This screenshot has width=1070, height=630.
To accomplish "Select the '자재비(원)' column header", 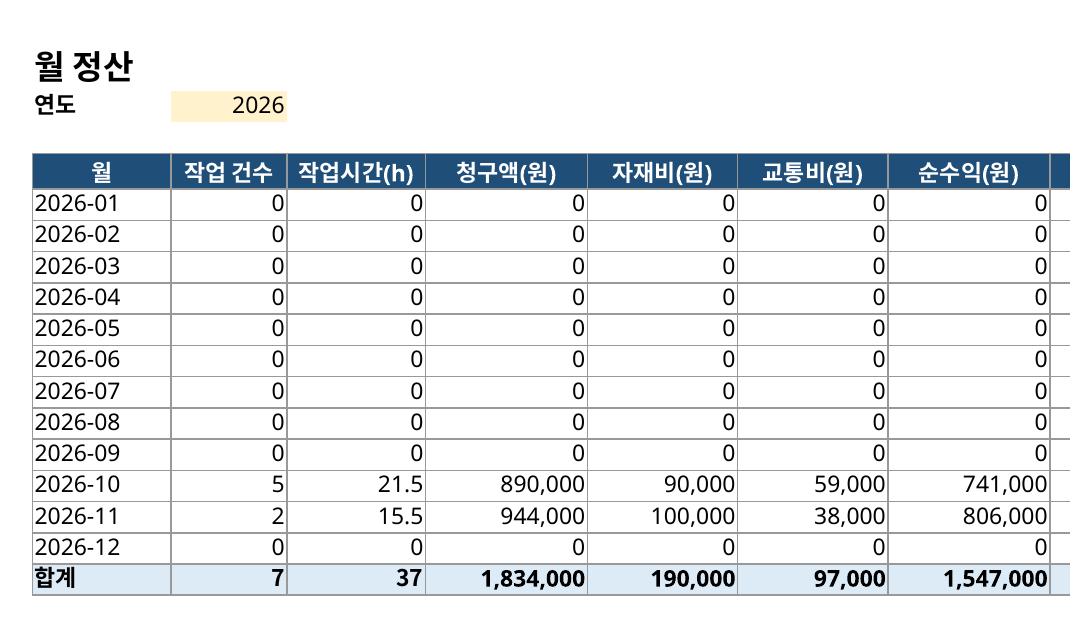I will pos(662,171).
